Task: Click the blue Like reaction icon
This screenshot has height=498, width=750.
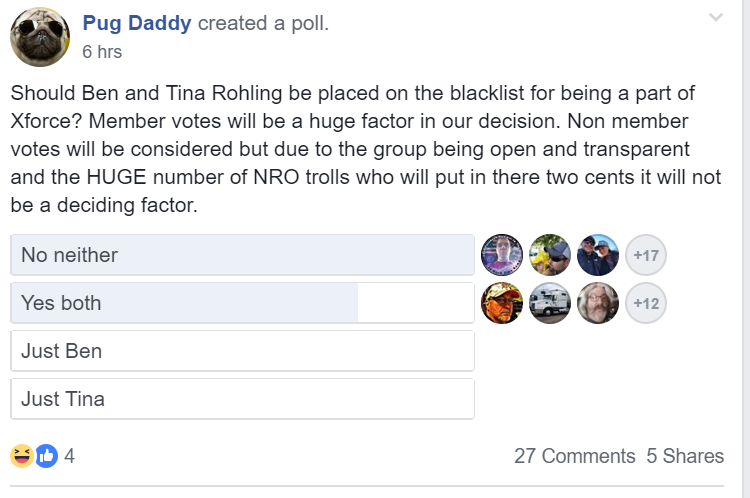Action: [46, 456]
